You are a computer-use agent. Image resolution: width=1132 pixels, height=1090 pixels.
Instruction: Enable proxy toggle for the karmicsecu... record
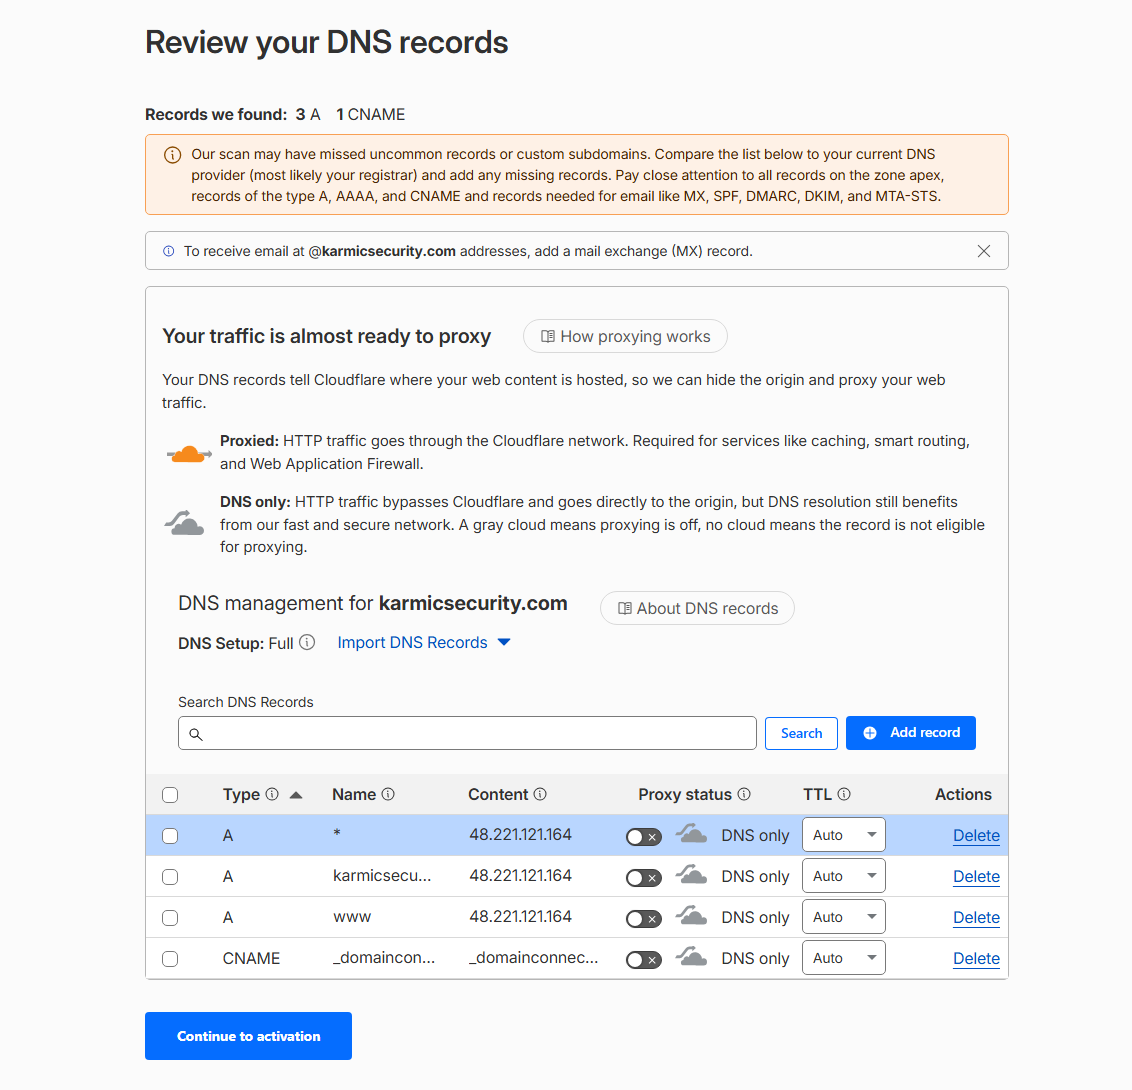point(643,878)
